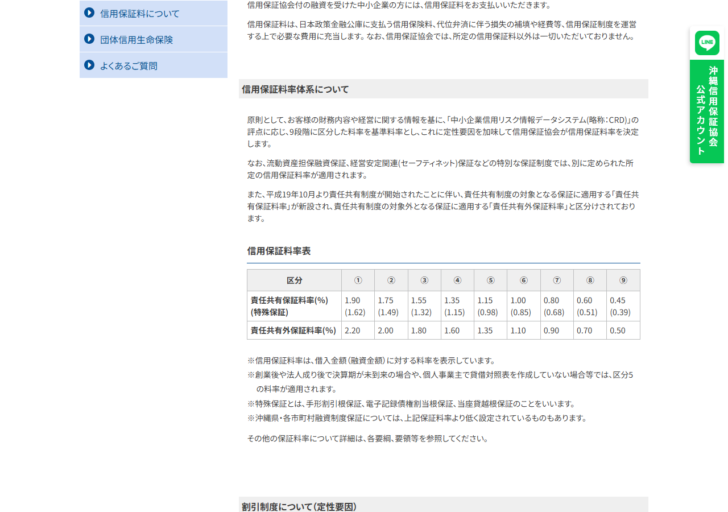Viewport: 728px width, 512px height.
Task: Click column header ⑧ in rate table
Action: [590, 280]
